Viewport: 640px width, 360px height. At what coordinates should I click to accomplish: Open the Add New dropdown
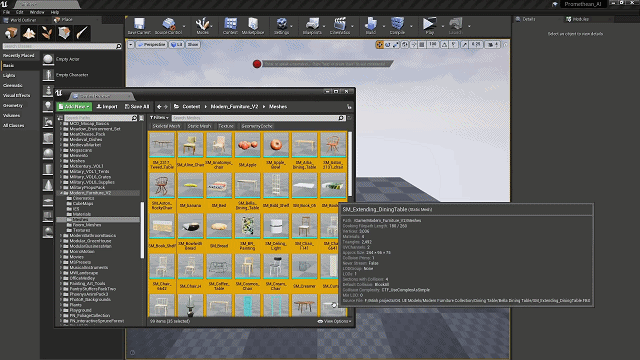[74, 107]
